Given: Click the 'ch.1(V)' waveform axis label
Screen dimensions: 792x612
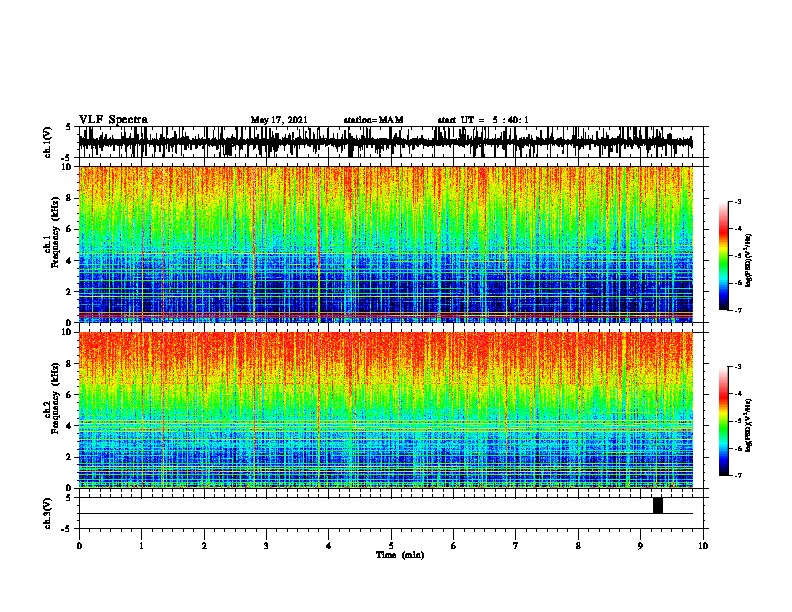Looking at the screenshot, I should pos(48,142).
